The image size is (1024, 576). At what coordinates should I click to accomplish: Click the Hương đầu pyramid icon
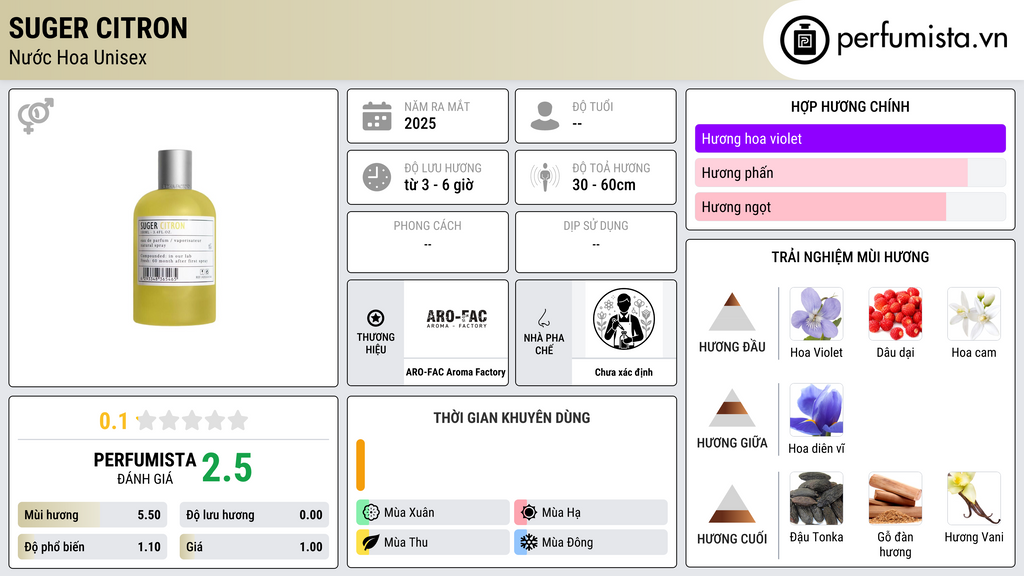(x=732, y=312)
